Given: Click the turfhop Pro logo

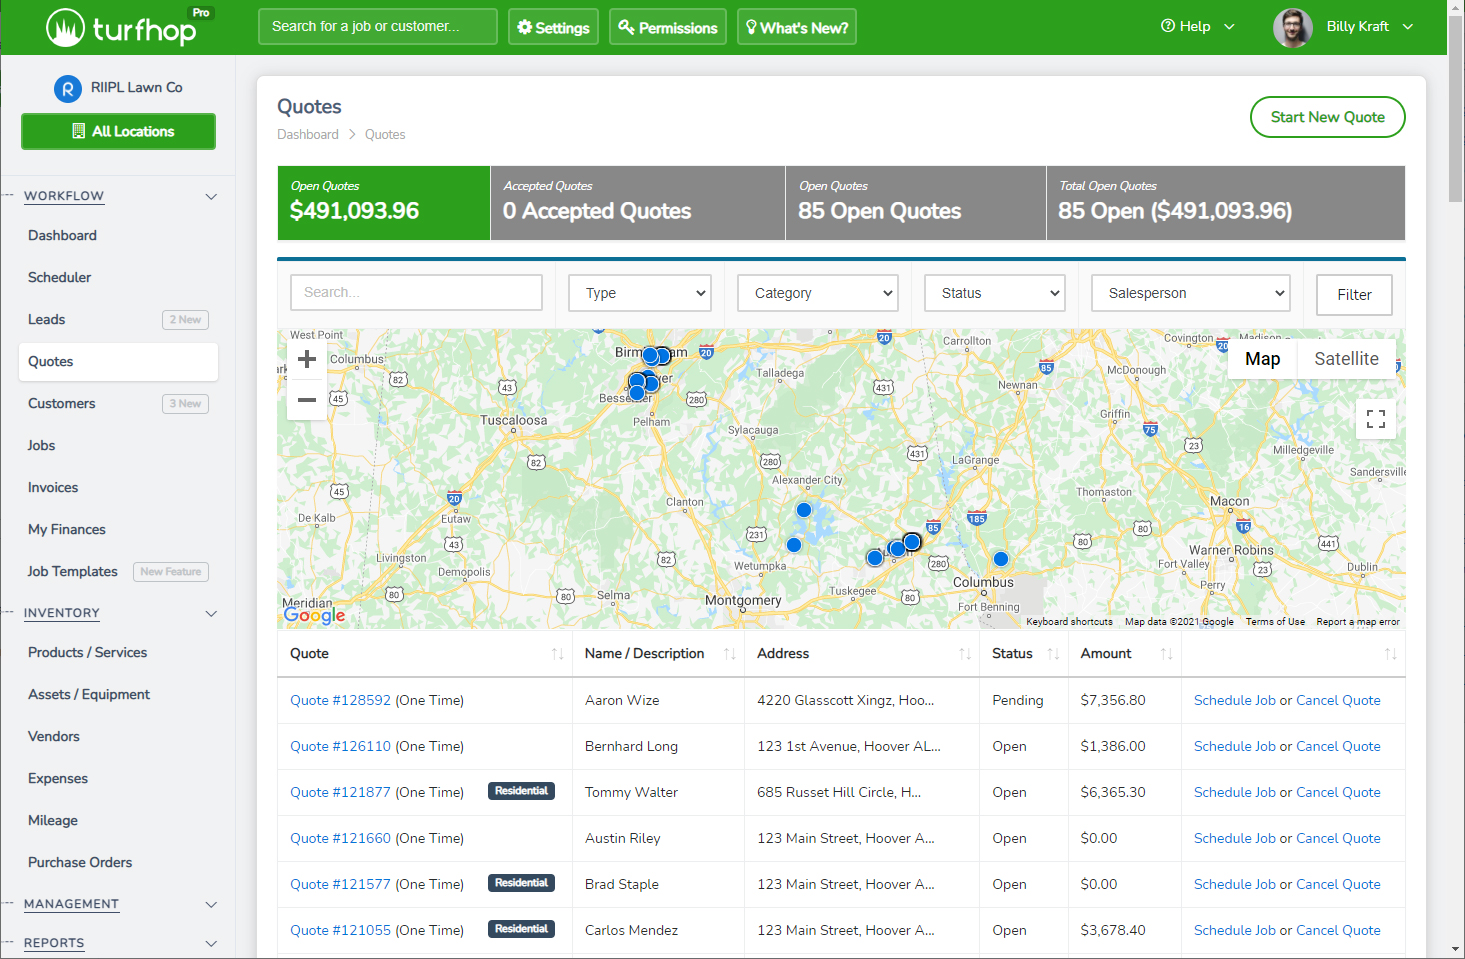Looking at the screenshot, I should pos(130,27).
